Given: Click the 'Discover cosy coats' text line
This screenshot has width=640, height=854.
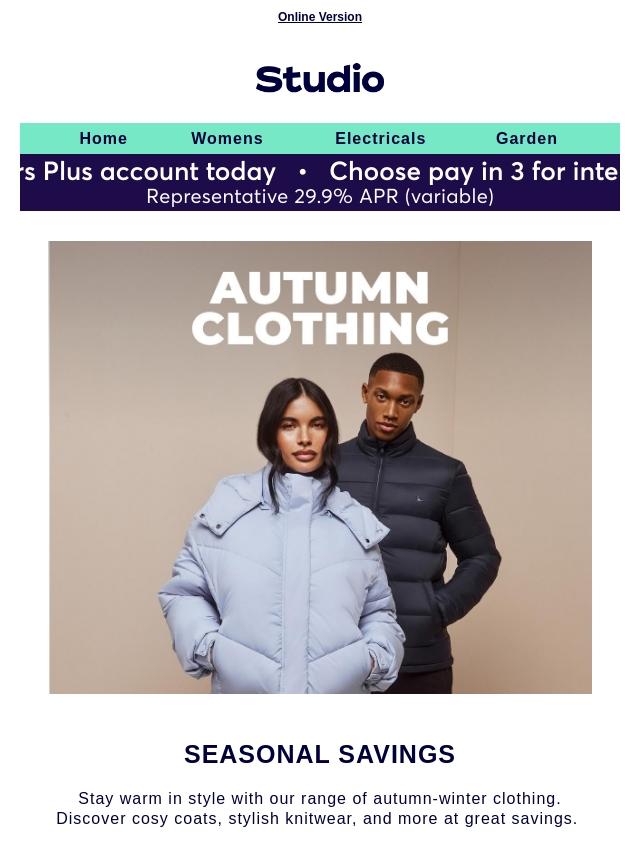Looking at the screenshot, I should (x=316, y=819).
